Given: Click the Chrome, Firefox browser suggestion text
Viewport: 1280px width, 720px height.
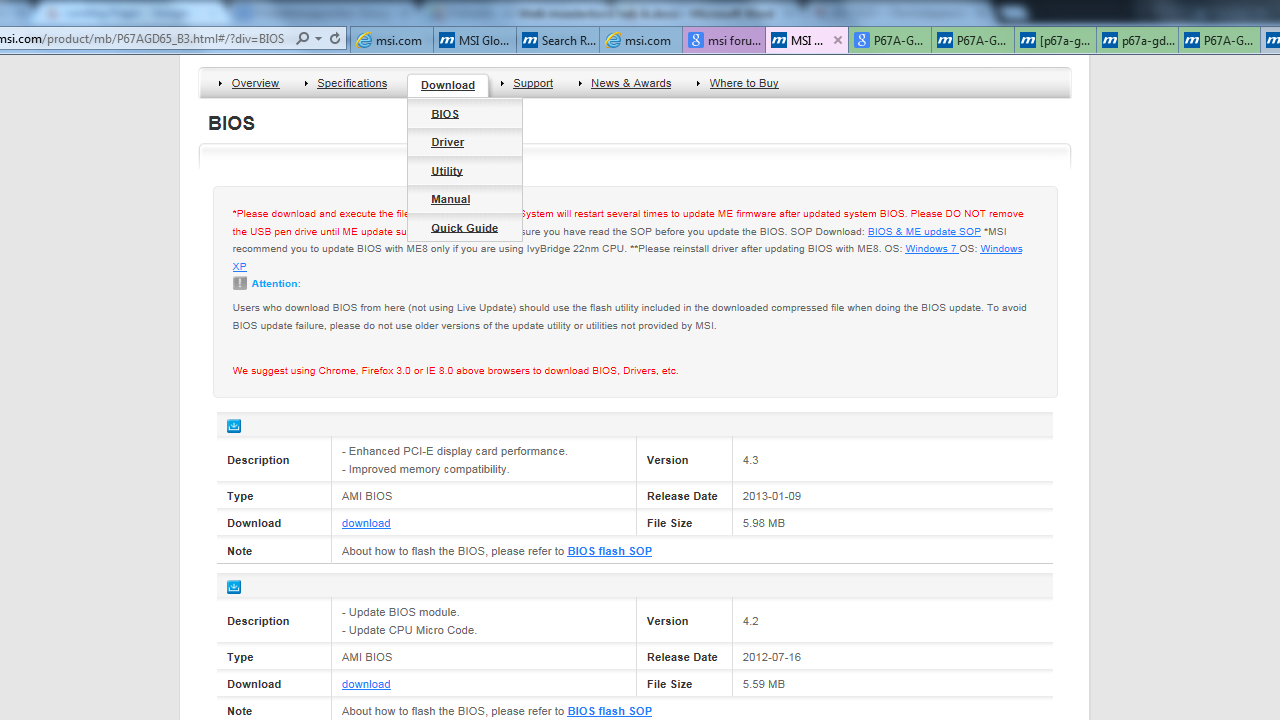Looking at the screenshot, I should [456, 371].
